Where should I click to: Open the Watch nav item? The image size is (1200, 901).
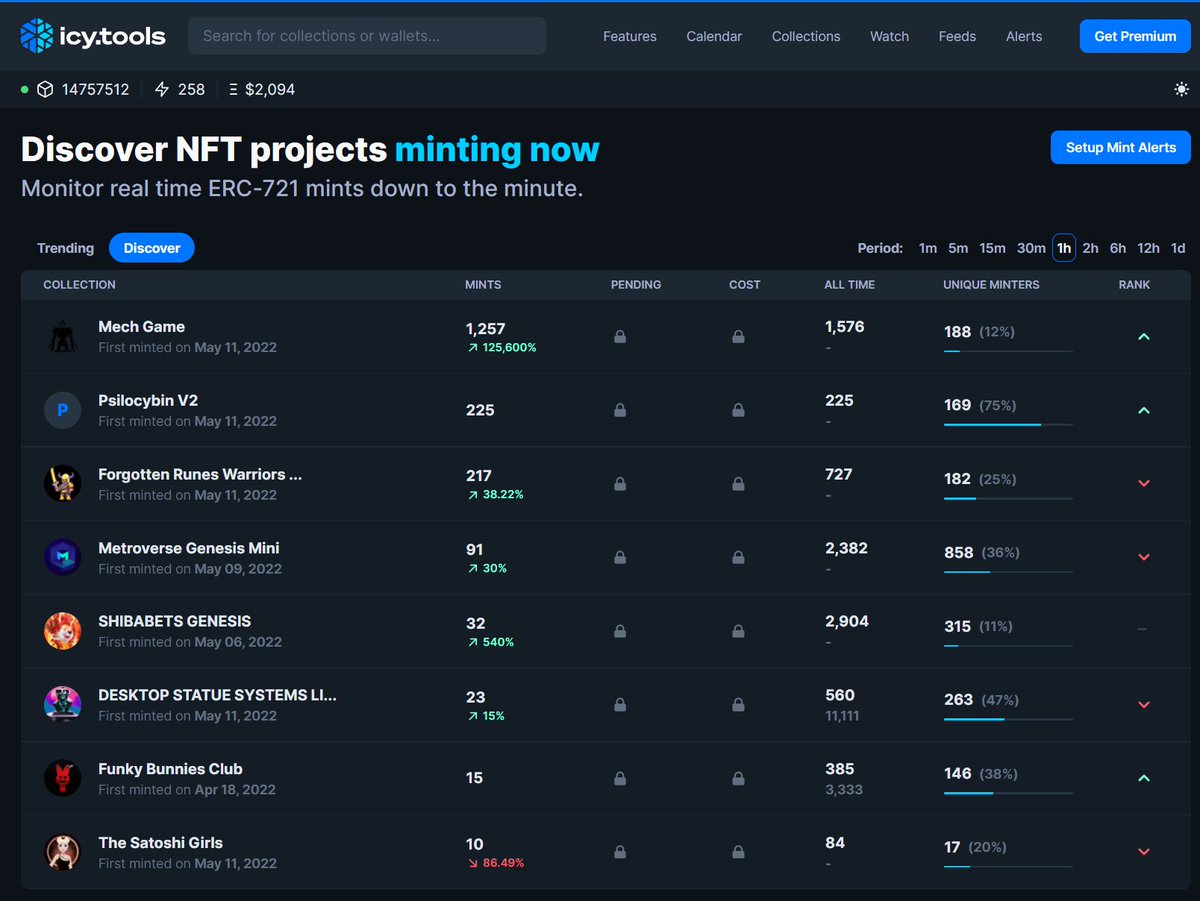click(x=889, y=36)
